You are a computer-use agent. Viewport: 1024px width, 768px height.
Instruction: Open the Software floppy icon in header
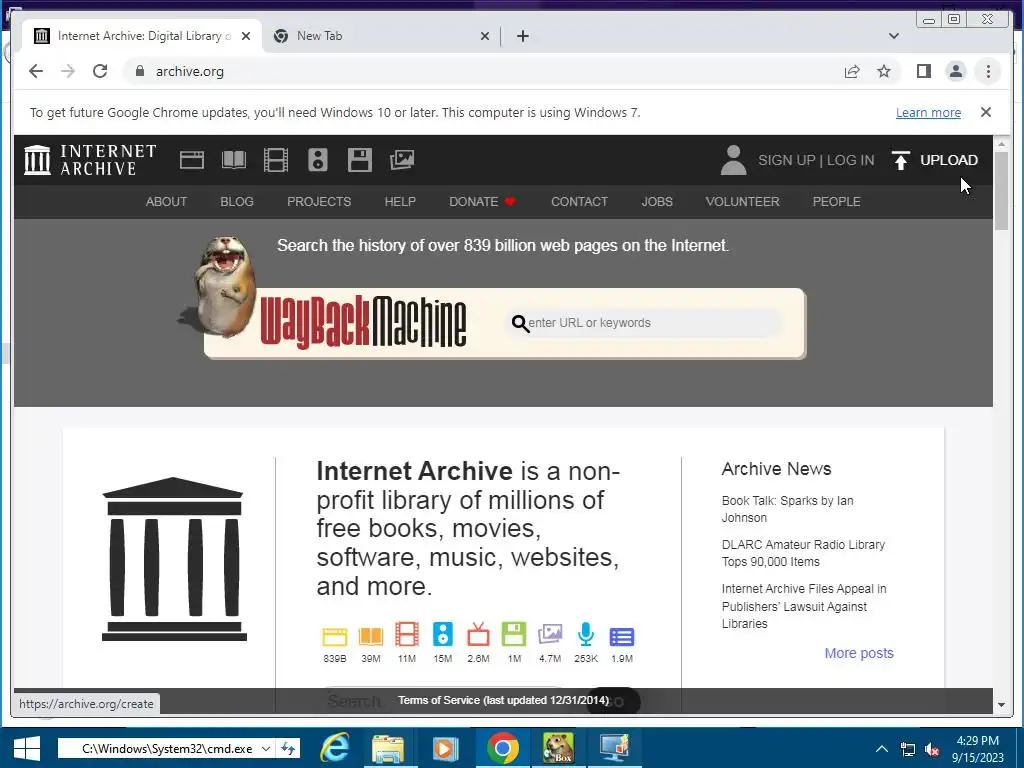click(360, 160)
